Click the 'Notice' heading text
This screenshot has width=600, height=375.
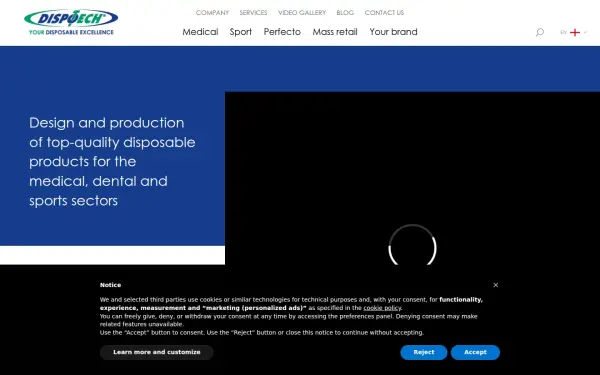coord(110,285)
